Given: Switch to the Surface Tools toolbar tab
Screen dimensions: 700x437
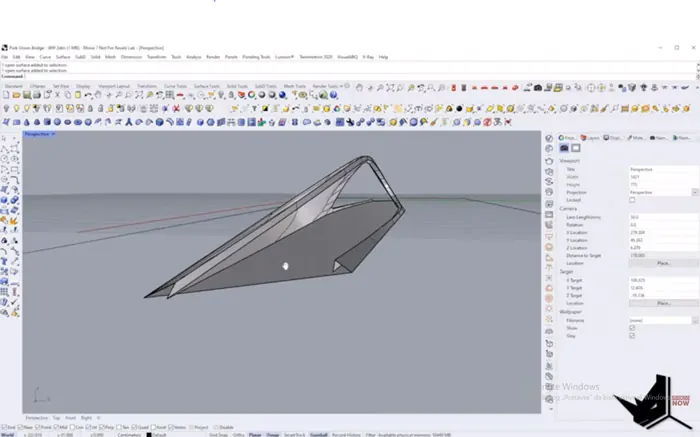Looking at the screenshot, I should tap(207, 86).
